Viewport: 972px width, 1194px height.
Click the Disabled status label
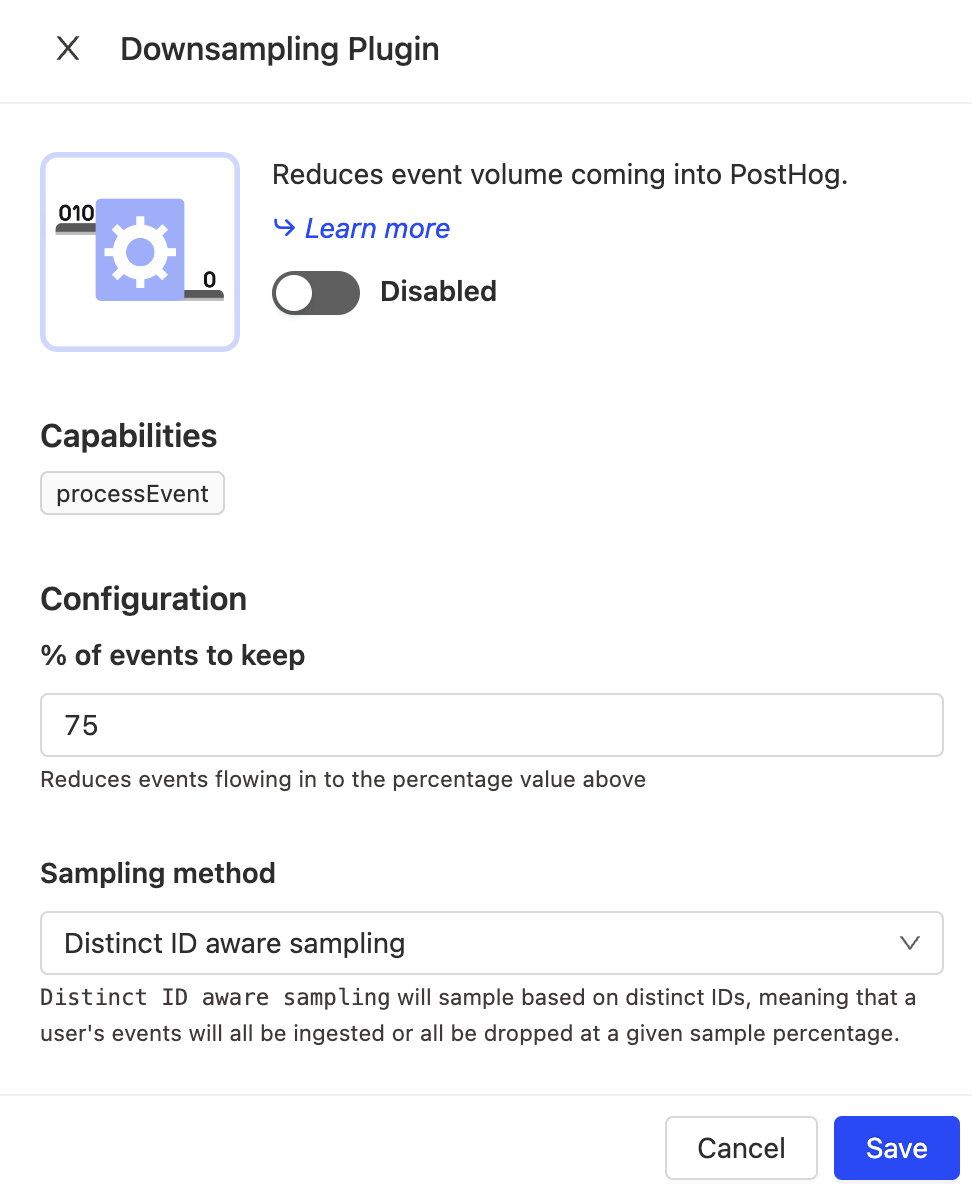point(438,292)
